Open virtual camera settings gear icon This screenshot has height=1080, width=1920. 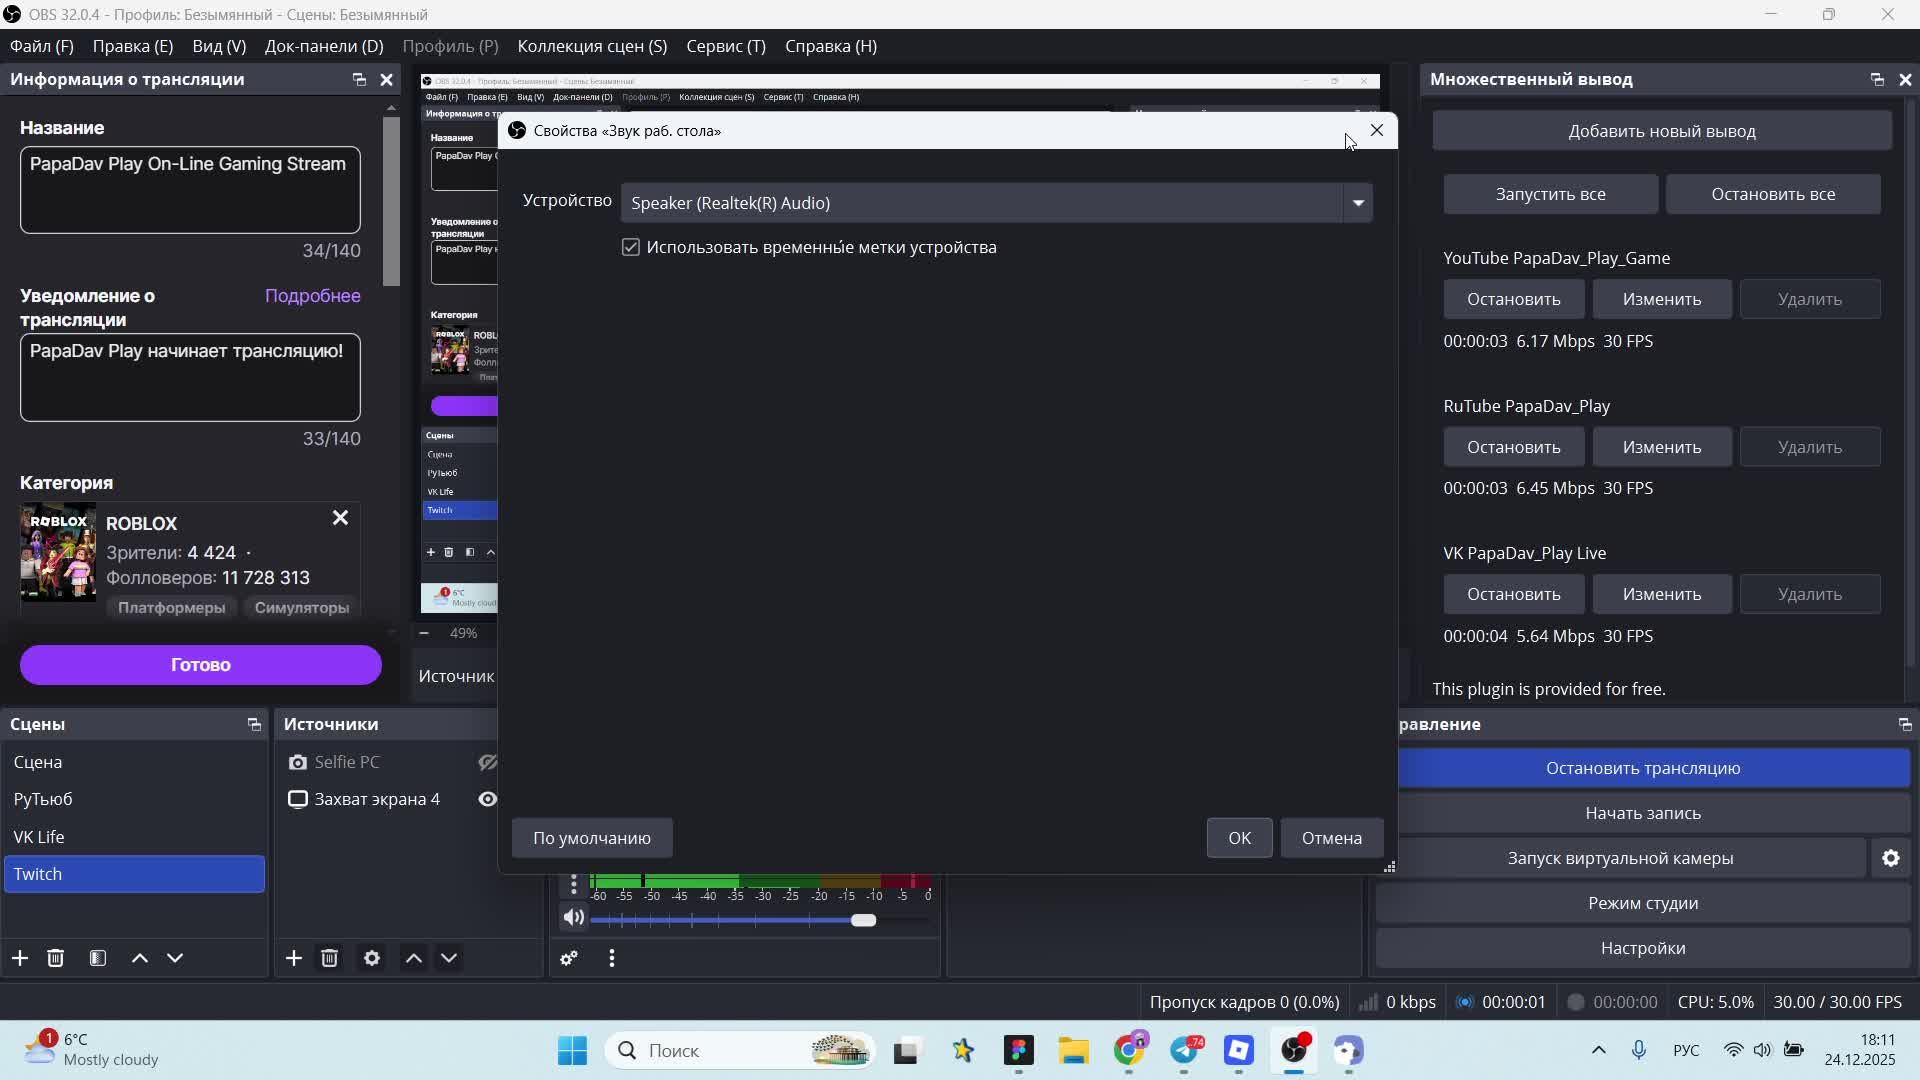[x=1890, y=858]
